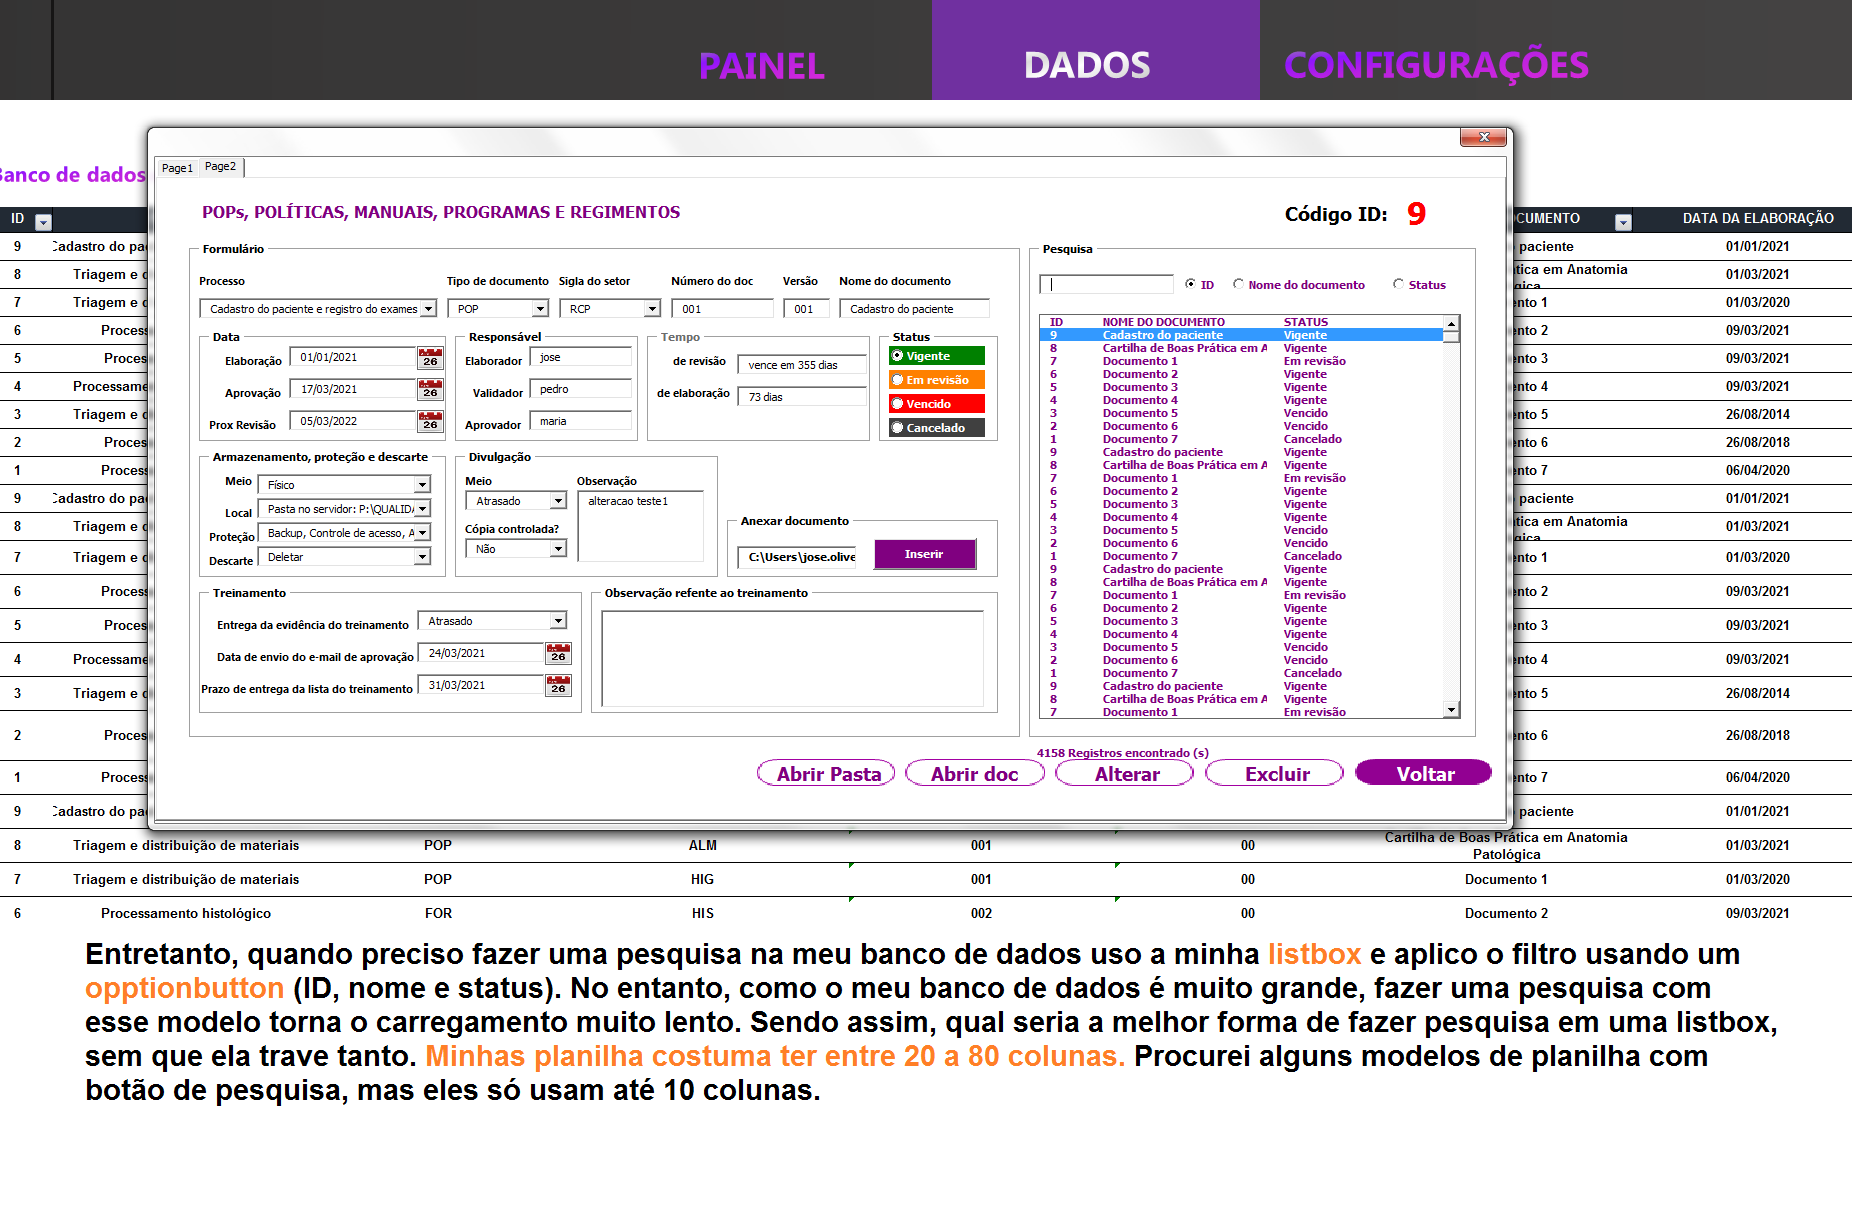Open calendar picker for Aprovação date

[431, 390]
